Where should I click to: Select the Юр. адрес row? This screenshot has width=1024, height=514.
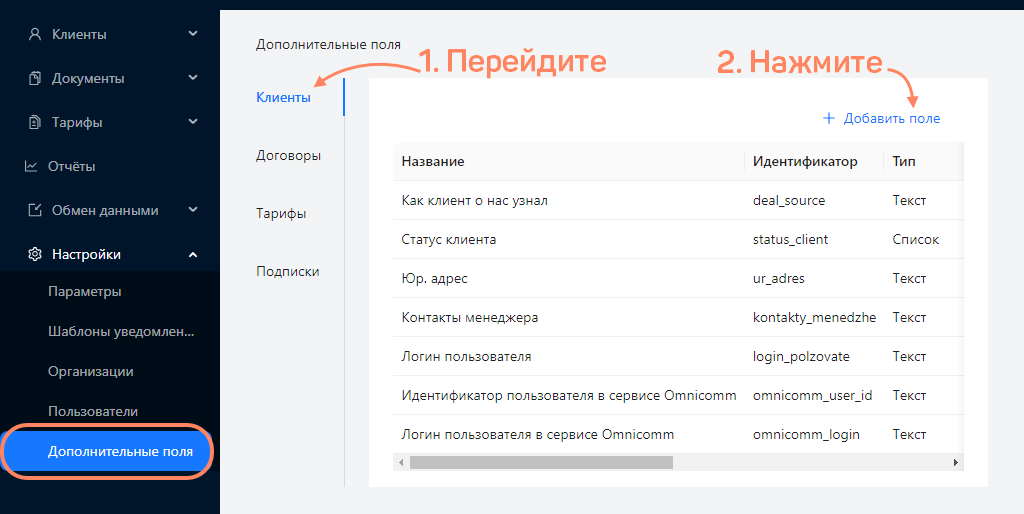[x=678, y=279]
